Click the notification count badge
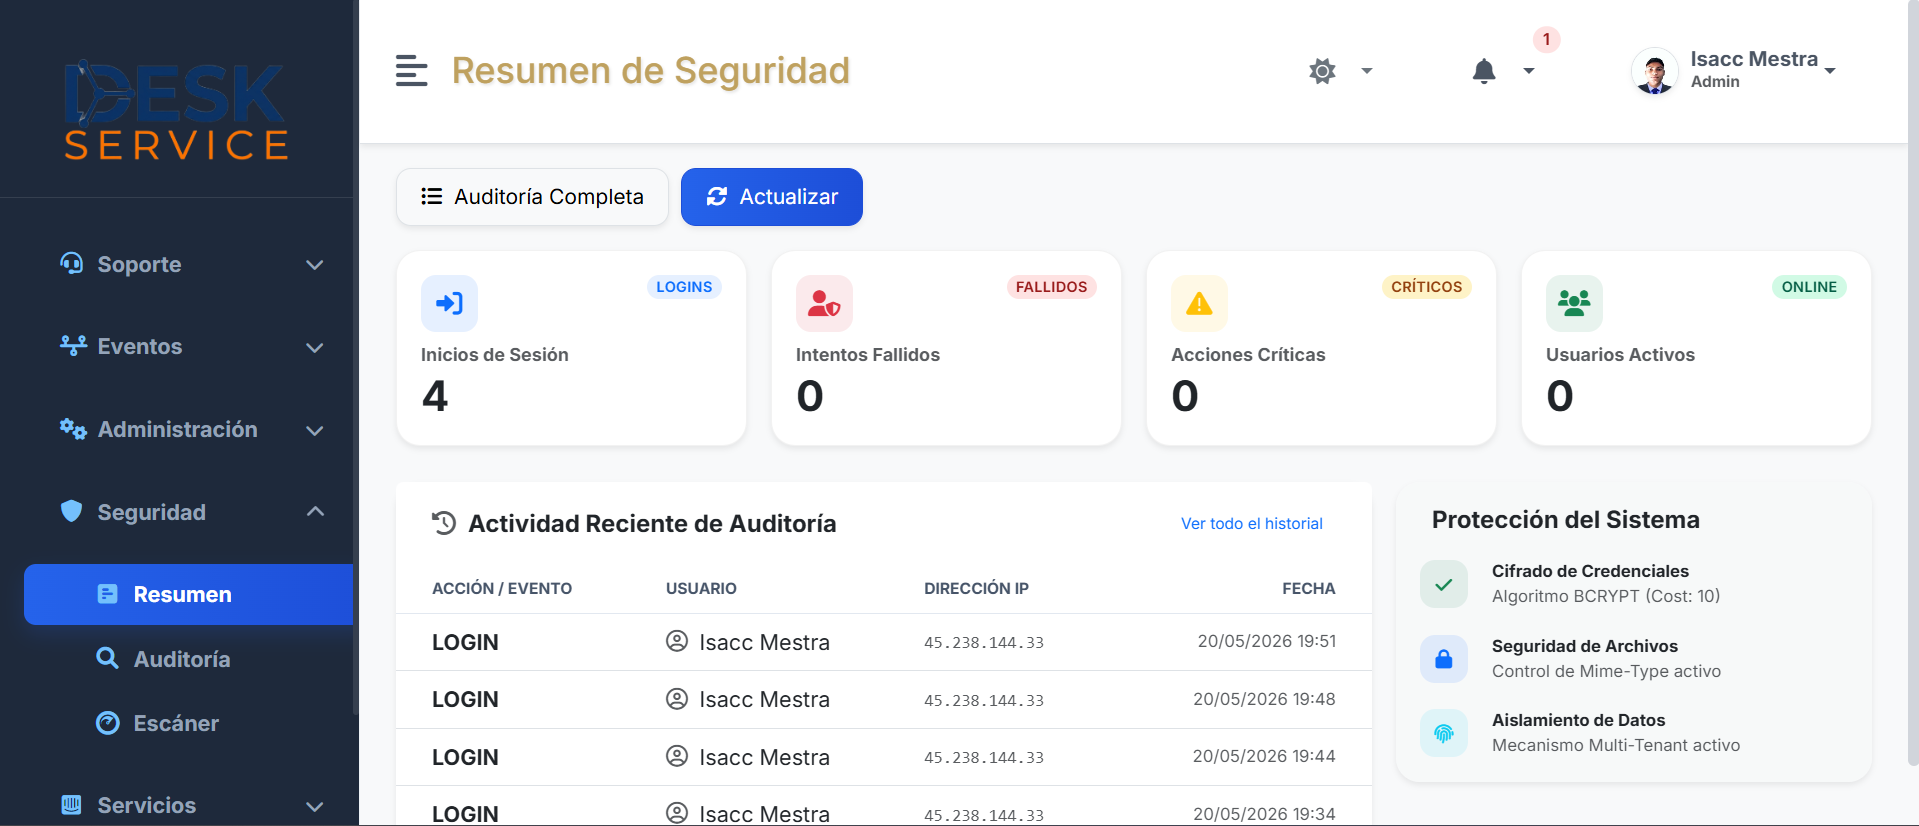 (x=1546, y=40)
